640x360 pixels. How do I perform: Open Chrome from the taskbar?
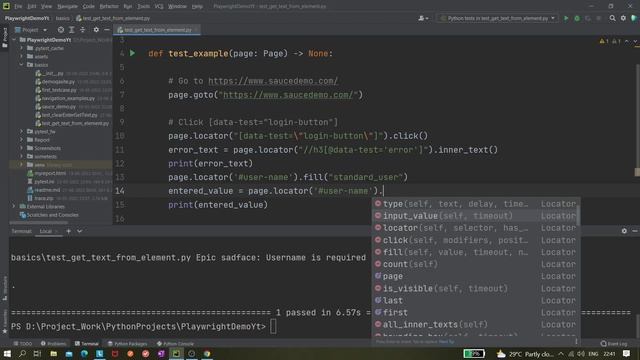coord(207,353)
